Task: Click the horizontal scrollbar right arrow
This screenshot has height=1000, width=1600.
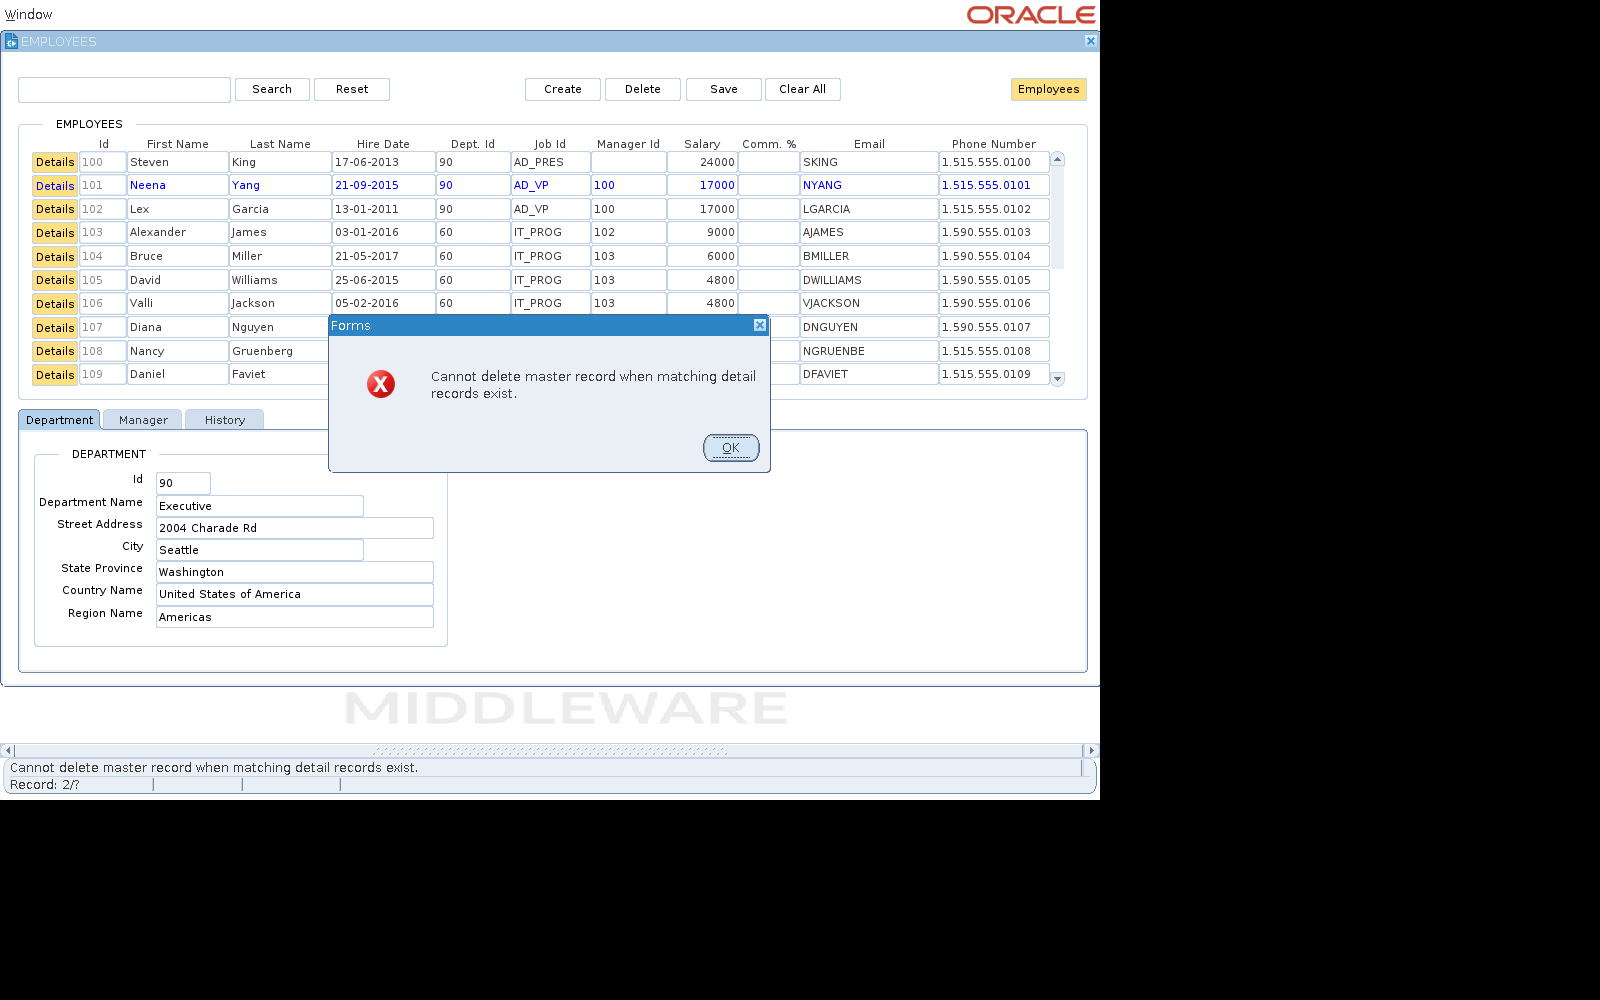Action: [x=1091, y=750]
